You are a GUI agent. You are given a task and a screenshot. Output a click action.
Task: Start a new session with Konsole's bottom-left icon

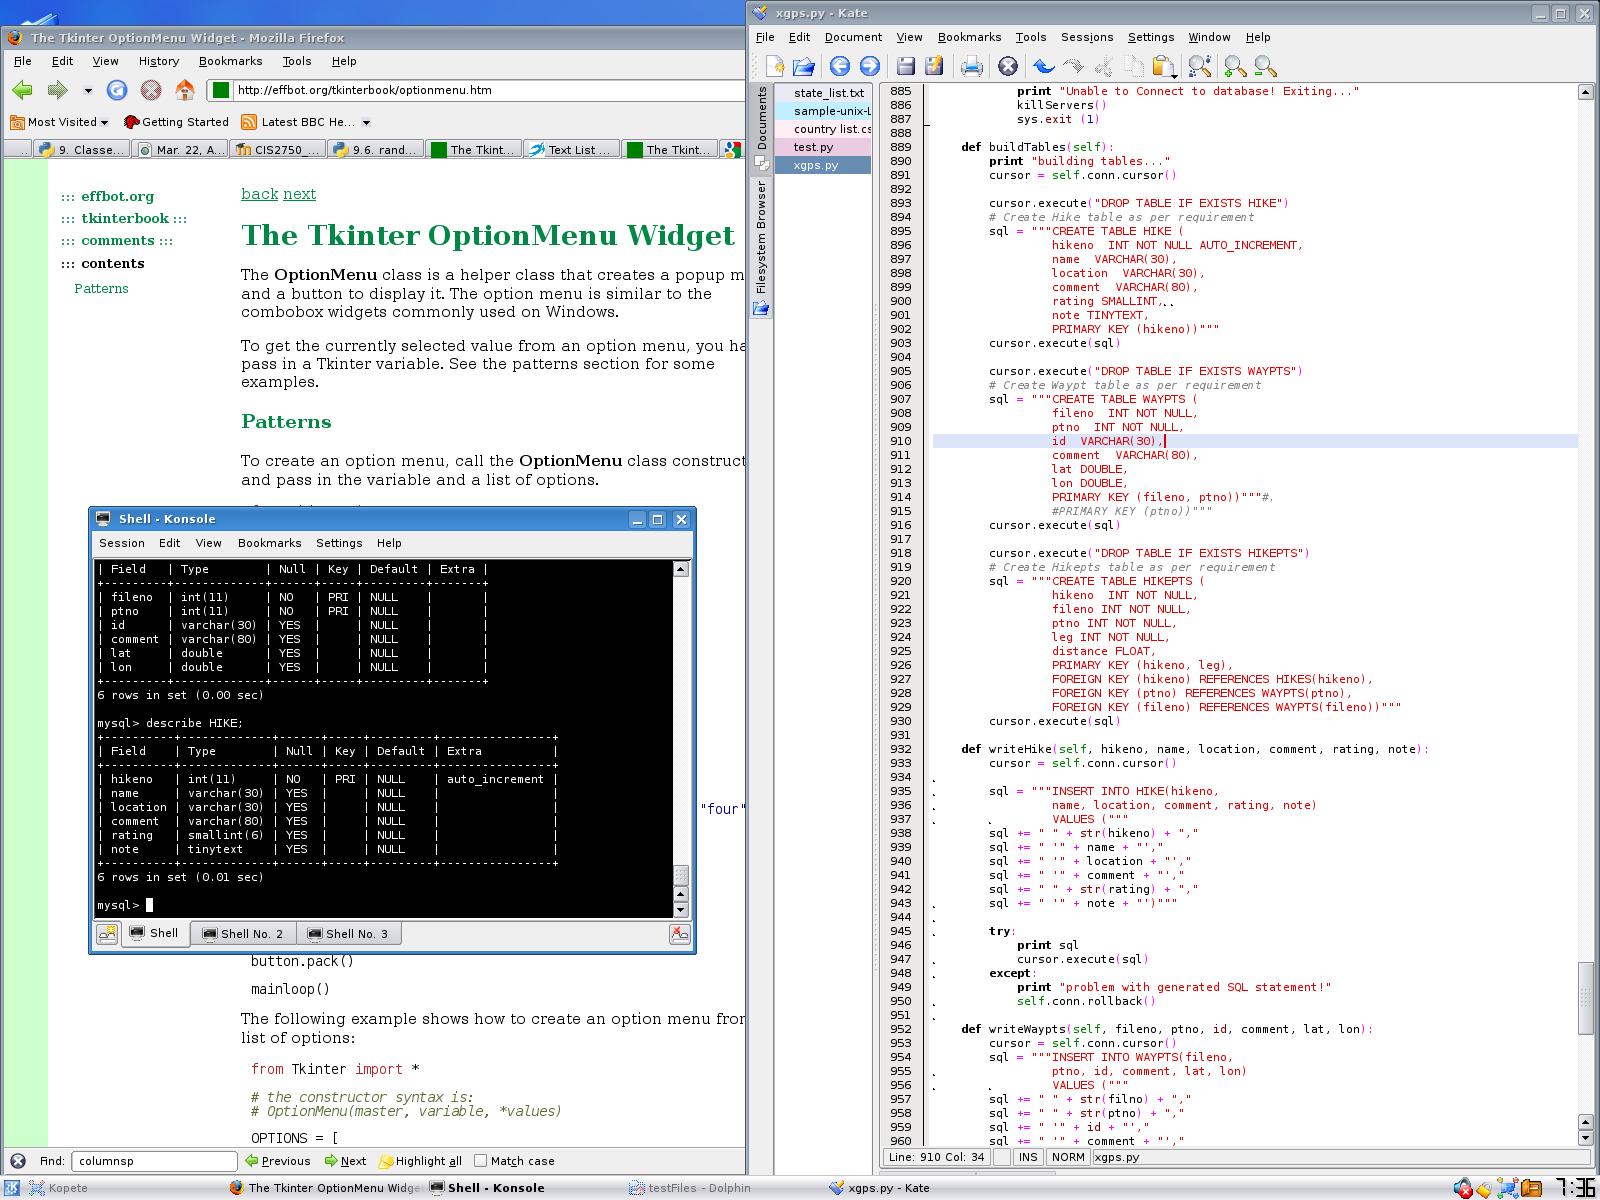(107, 933)
